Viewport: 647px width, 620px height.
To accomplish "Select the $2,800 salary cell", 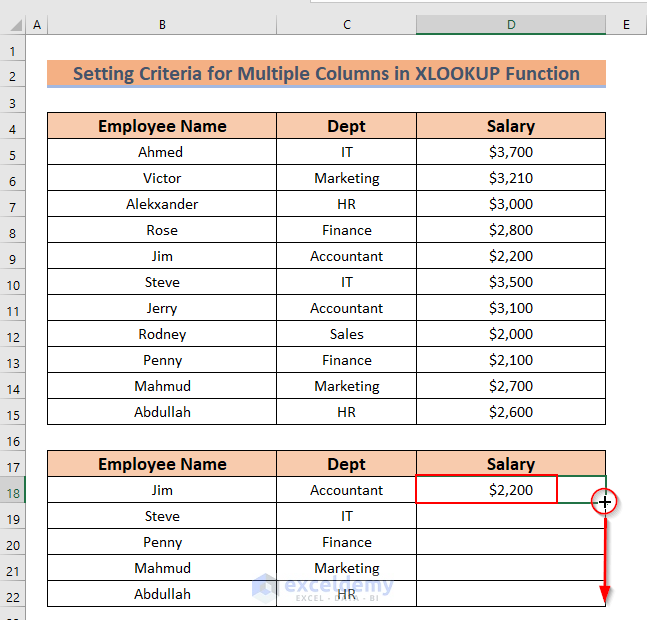I will pyautogui.click(x=511, y=230).
